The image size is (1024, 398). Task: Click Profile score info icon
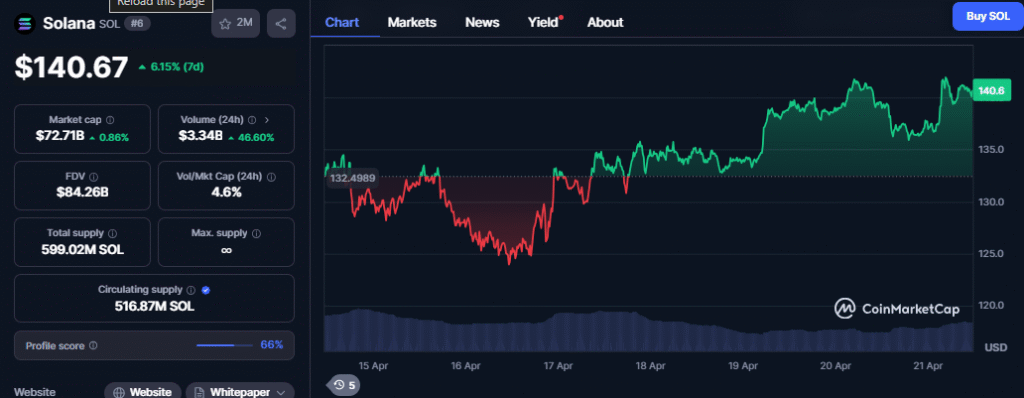[93, 345]
